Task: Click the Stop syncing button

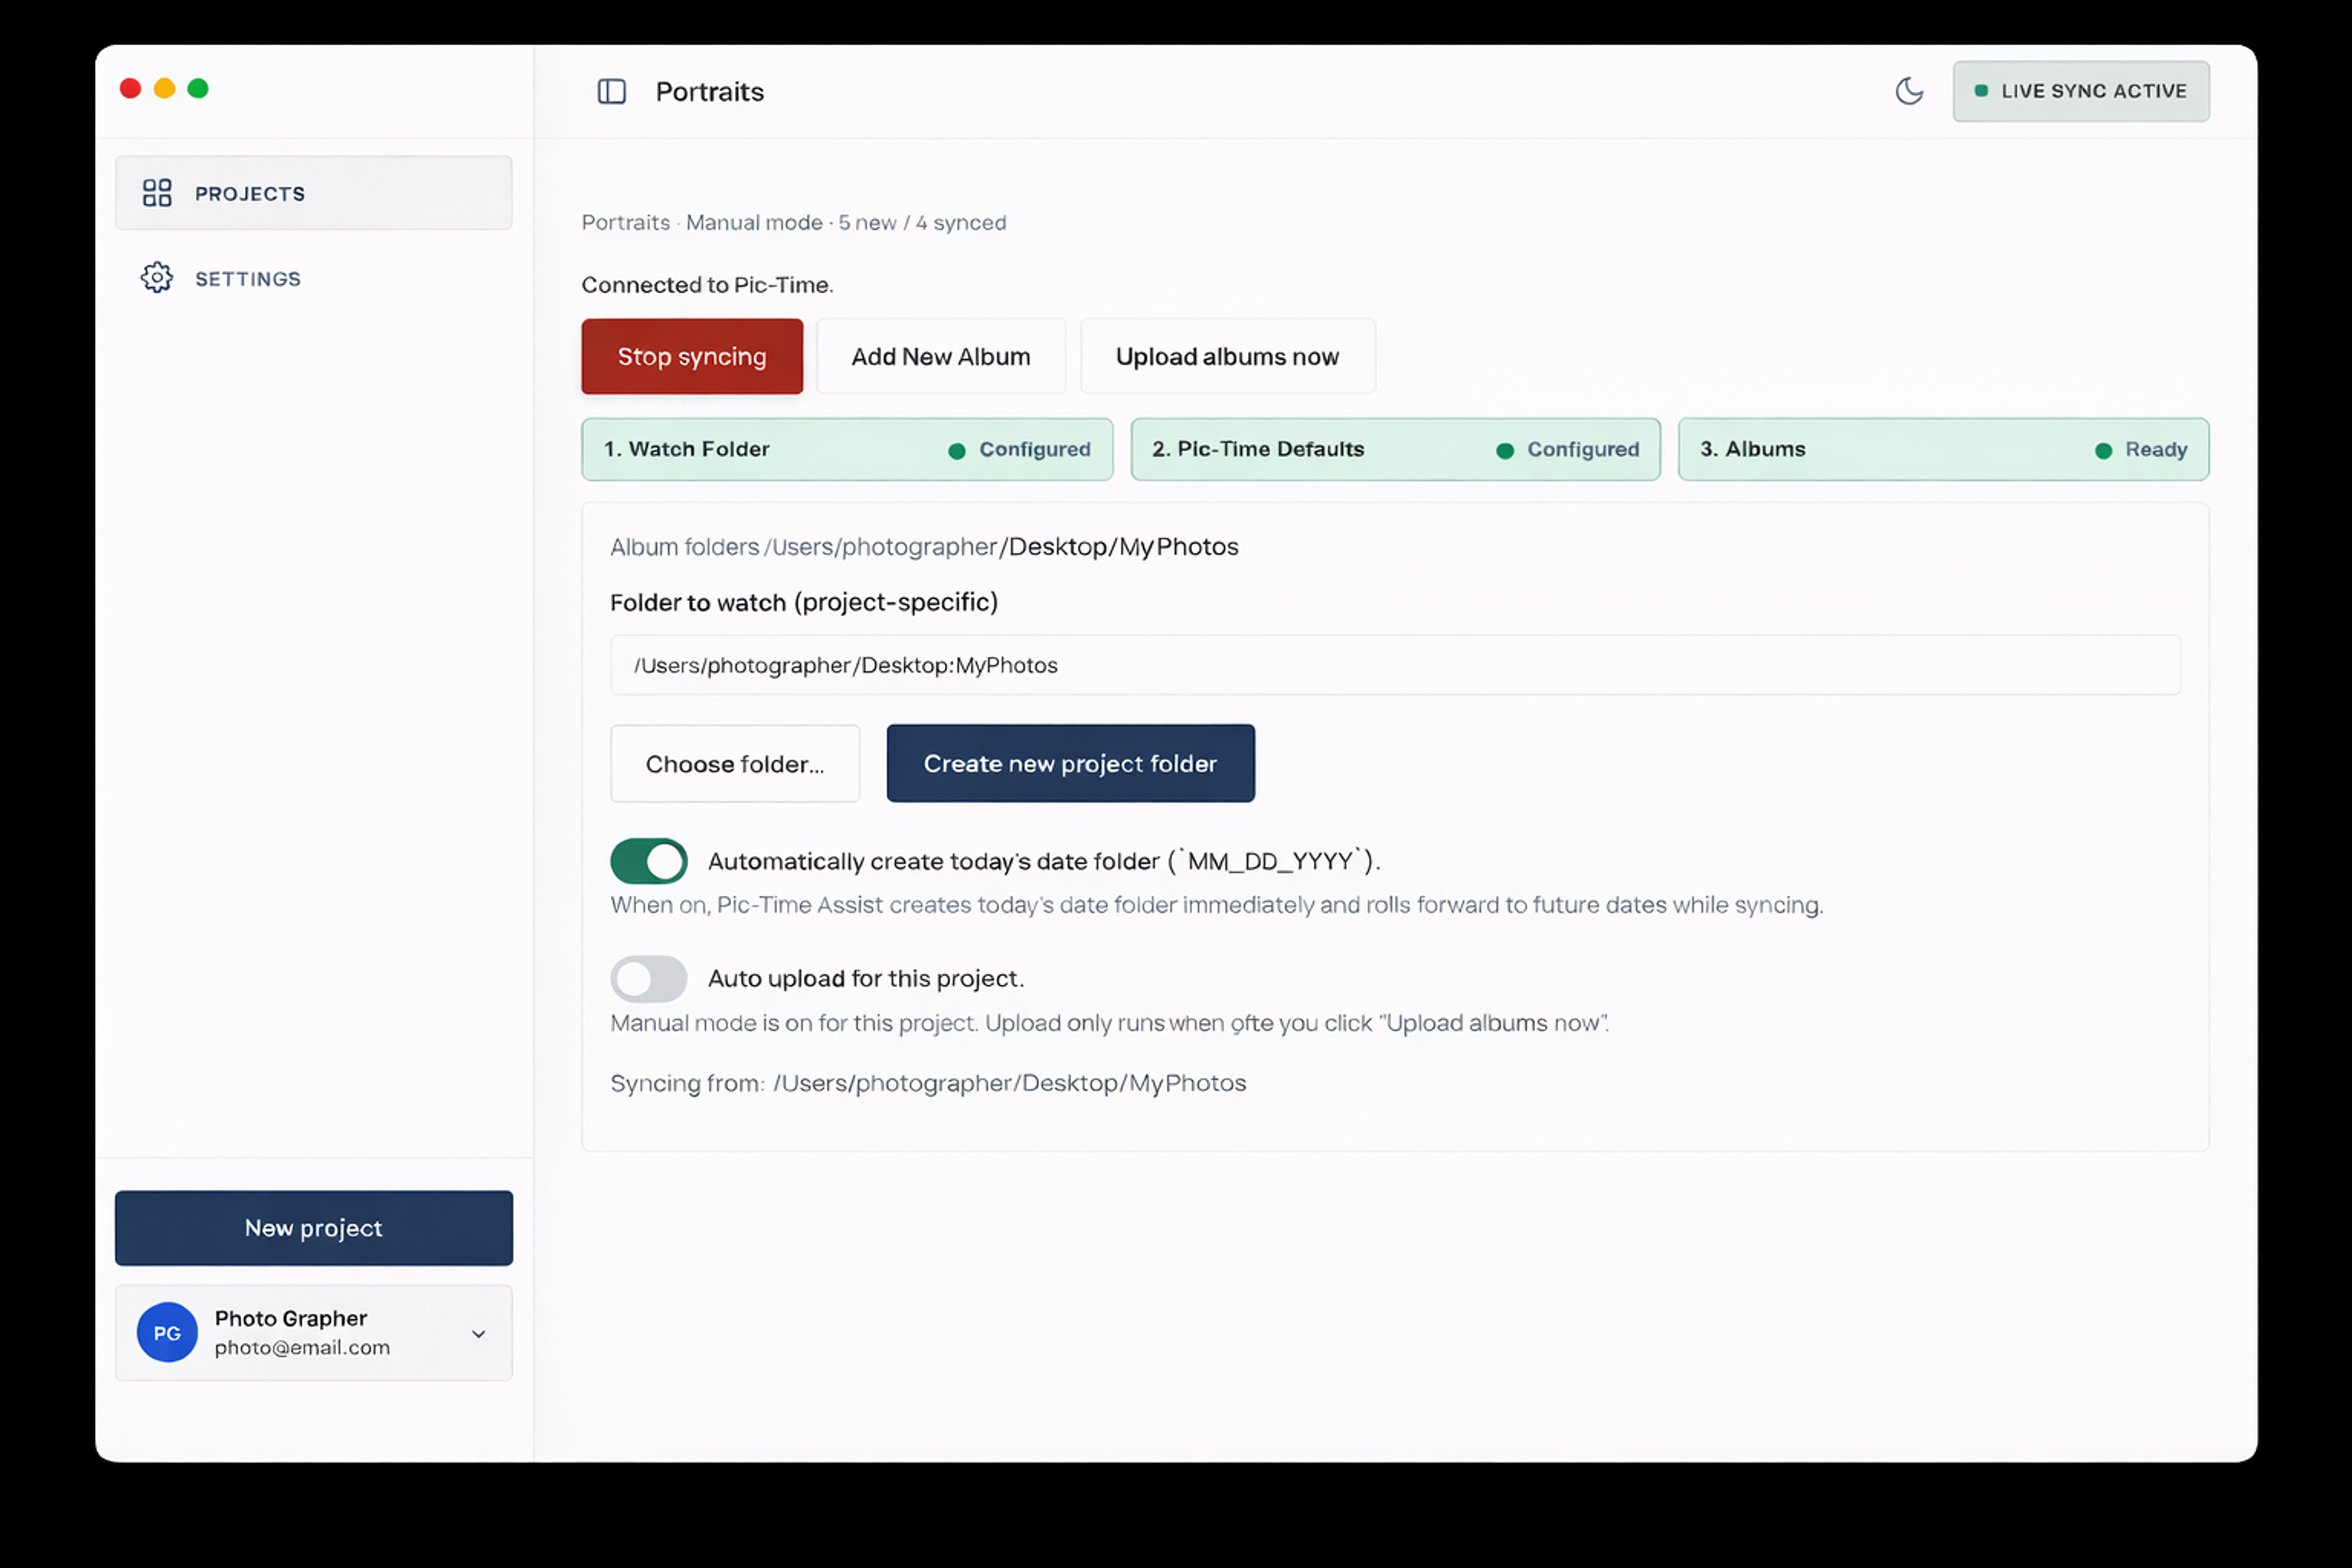Action: coord(692,357)
